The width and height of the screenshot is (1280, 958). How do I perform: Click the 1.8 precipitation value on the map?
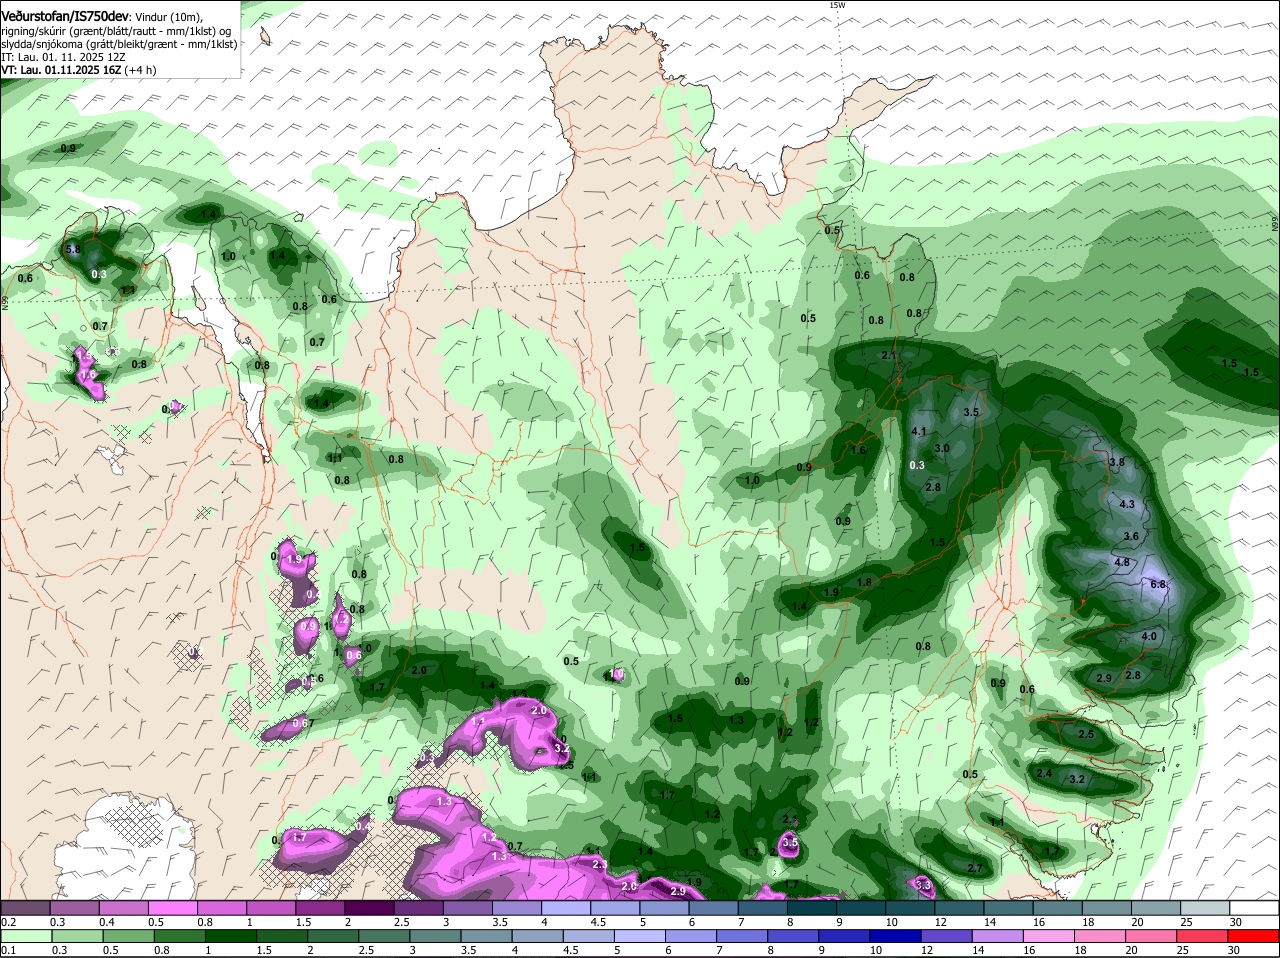coord(864,582)
